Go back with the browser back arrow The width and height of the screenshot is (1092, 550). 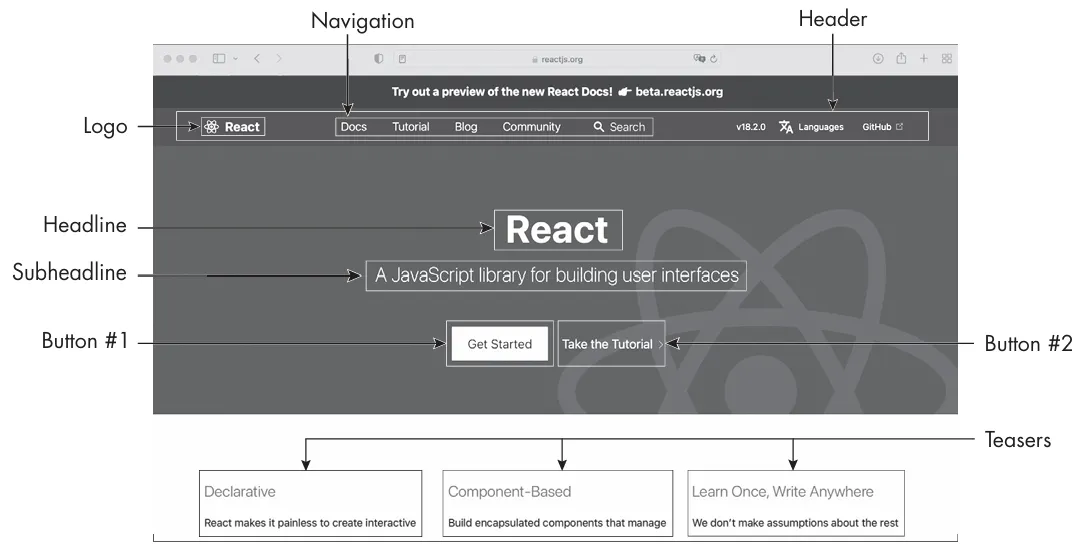[x=257, y=59]
